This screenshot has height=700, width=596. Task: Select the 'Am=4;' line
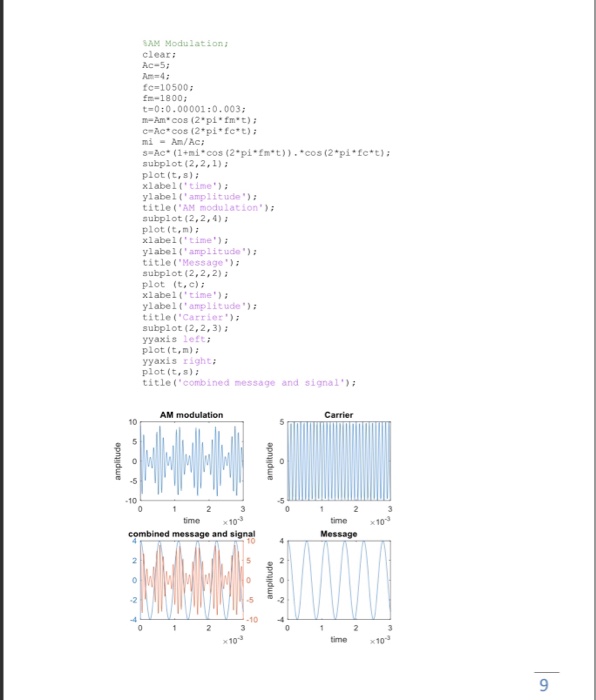coord(156,76)
